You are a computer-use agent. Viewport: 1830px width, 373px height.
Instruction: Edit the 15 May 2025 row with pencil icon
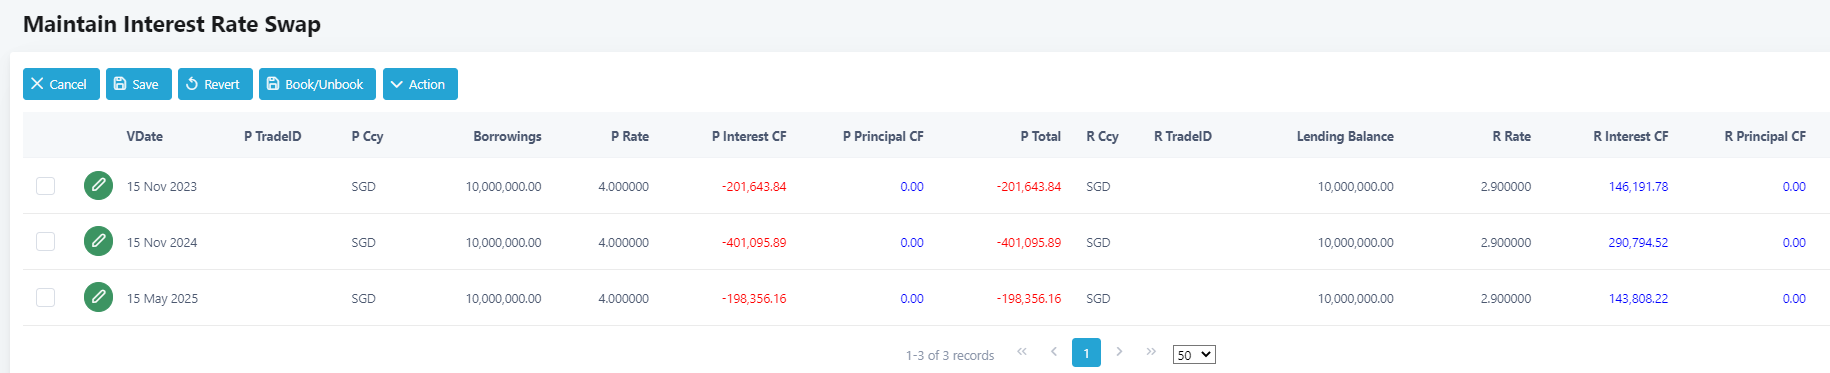pyautogui.click(x=98, y=297)
